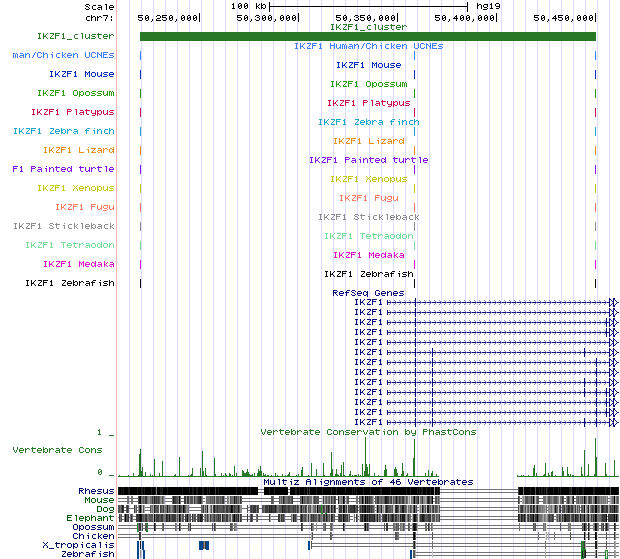Image resolution: width=620 pixels, height=559 pixels.
Task: Click the "IKZF1 Human/Chicken UCNEs" center title
Action: click(368, 46)
